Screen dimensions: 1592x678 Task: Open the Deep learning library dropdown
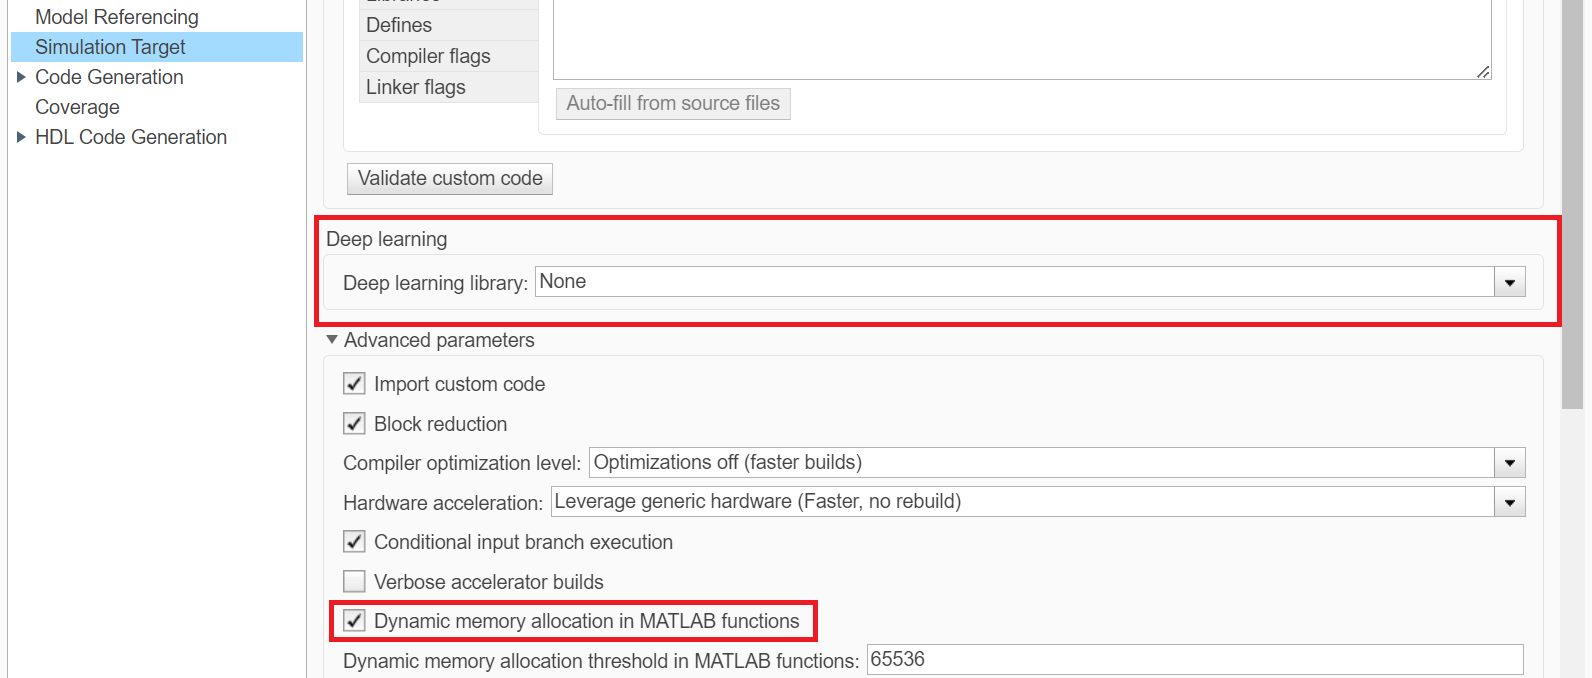1509,283
